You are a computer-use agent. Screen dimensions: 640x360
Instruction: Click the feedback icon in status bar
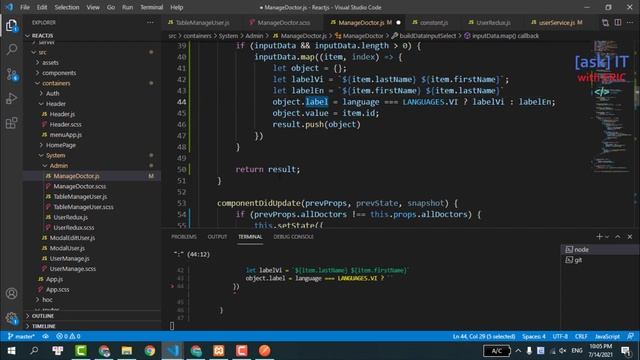pyautogui.click(x=630, y=336)
